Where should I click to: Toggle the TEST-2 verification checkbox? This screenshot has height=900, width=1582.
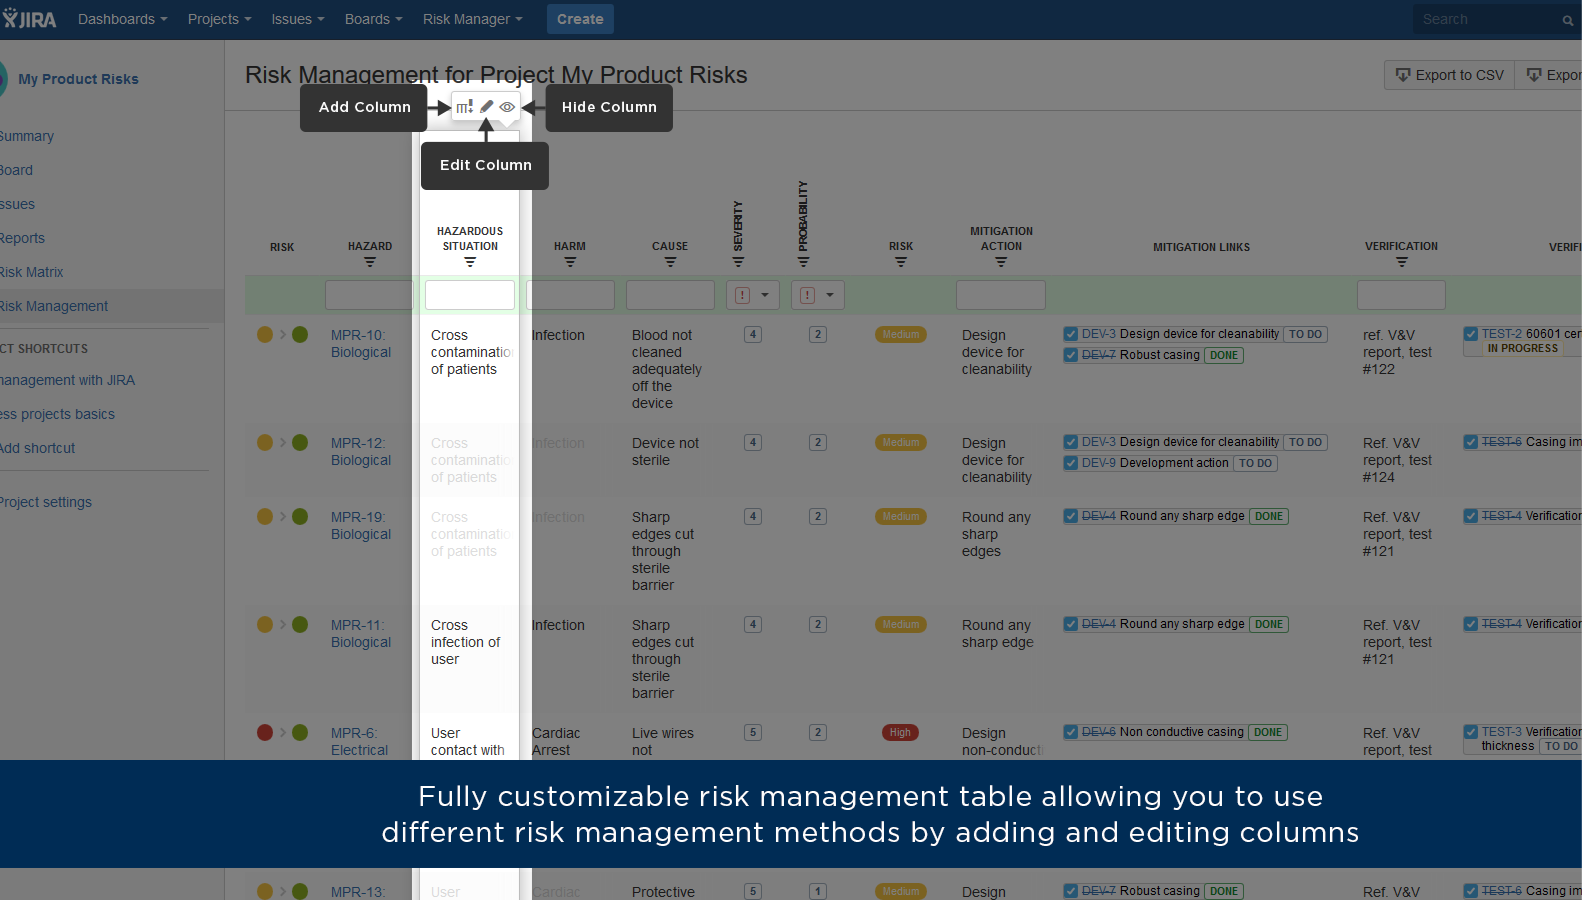(1471, 334)
